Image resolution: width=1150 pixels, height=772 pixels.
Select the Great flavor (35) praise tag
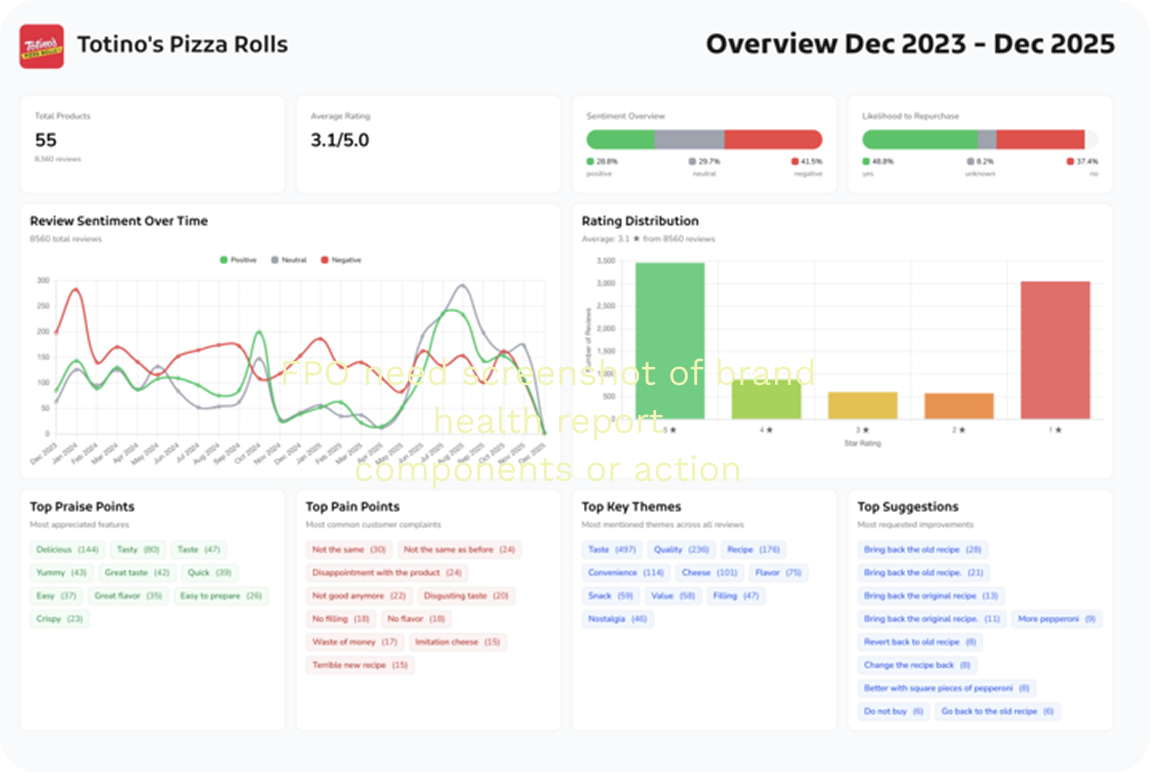pos(128,596)
